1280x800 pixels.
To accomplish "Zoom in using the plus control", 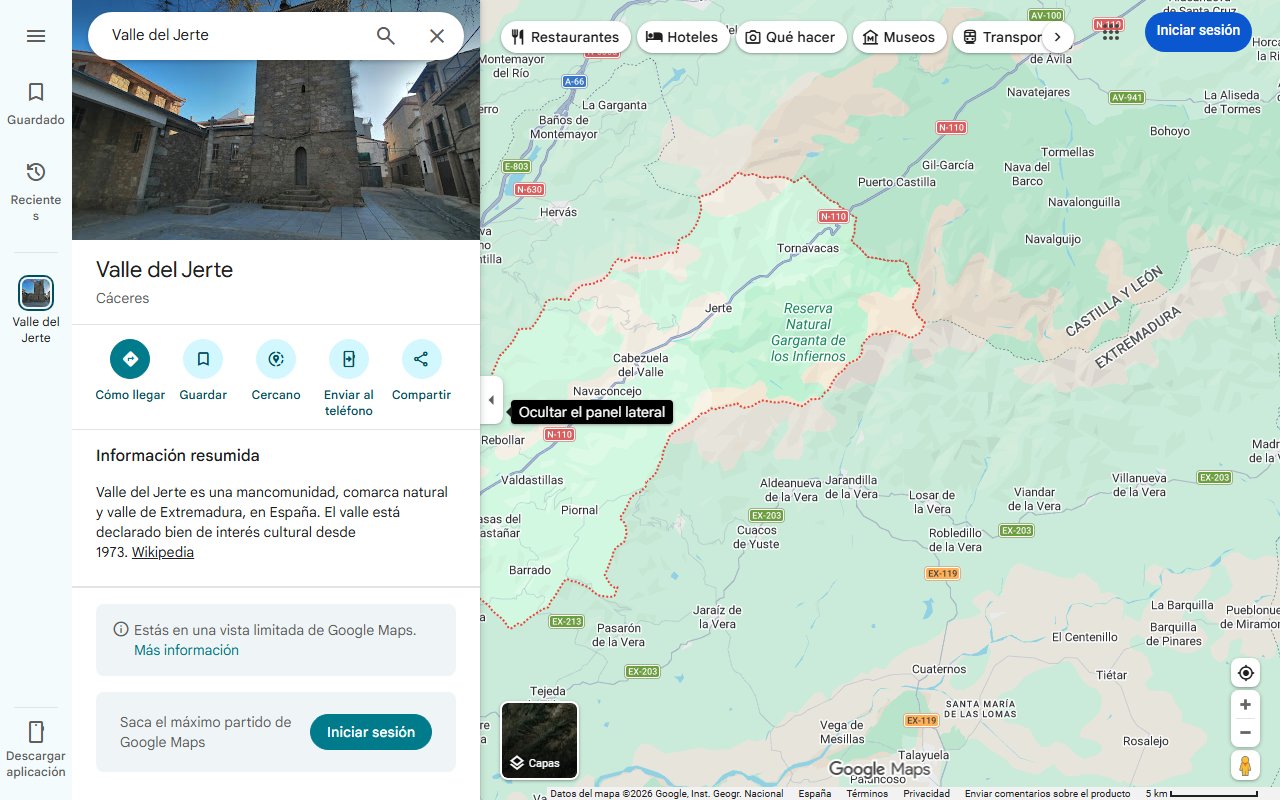I will tap(1245, 704).
